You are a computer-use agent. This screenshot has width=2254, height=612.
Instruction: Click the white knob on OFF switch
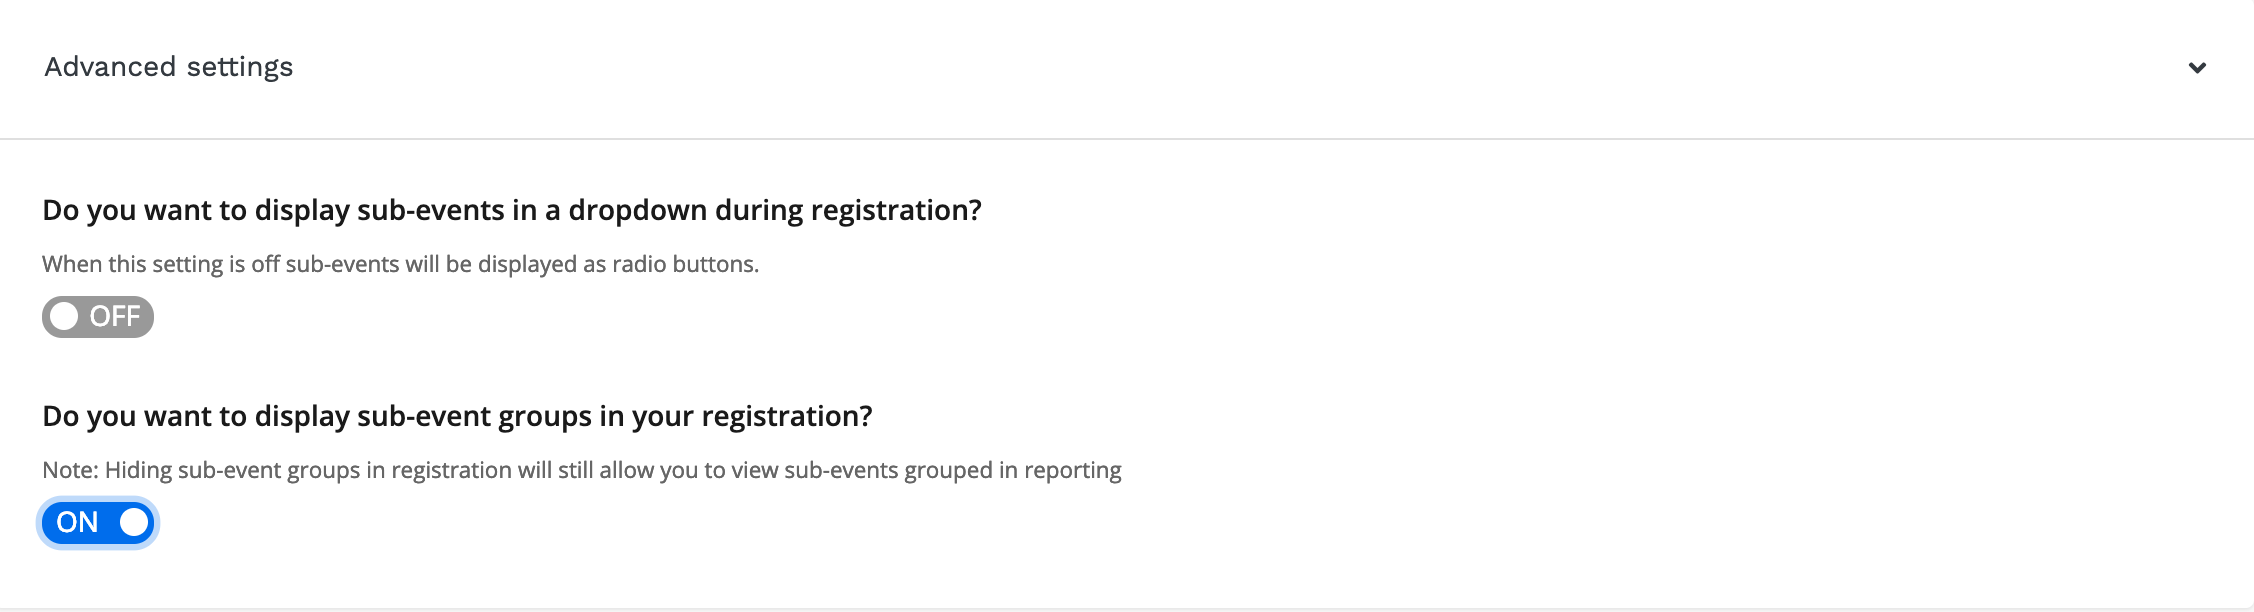pos(65,317)
